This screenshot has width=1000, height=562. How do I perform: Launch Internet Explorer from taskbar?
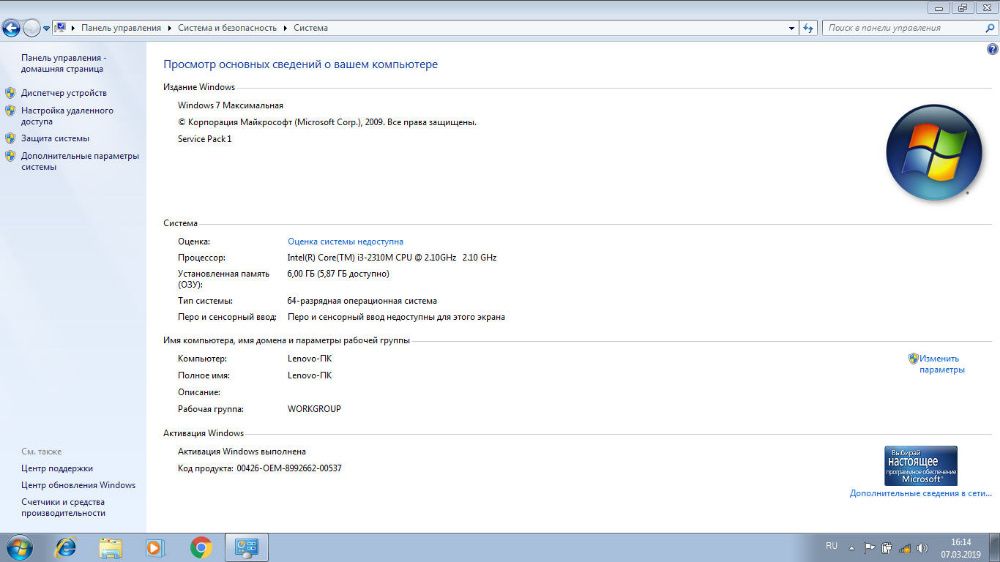tap(65, 548)
